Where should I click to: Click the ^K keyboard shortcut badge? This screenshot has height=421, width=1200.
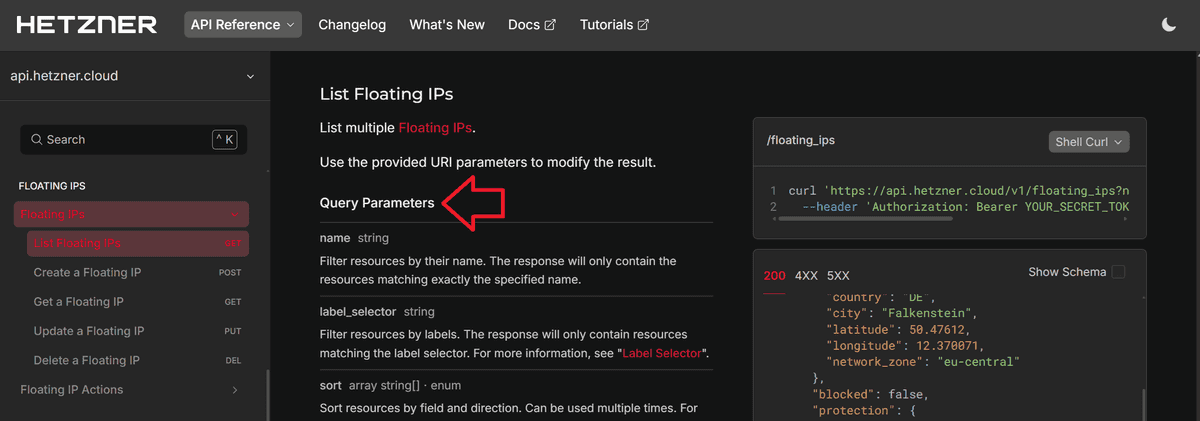click(224, 140)
